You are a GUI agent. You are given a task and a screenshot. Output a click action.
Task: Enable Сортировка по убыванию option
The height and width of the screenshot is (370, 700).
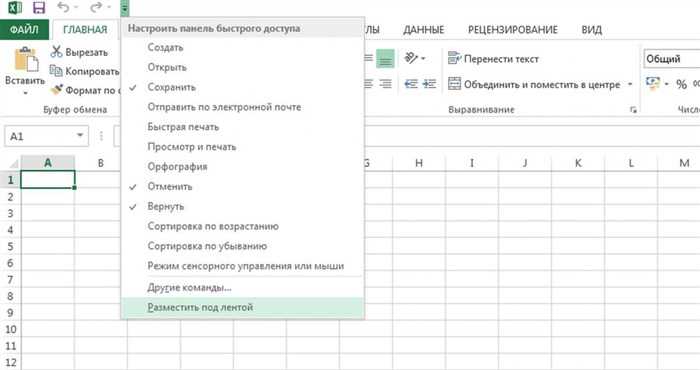pos(243,246)
